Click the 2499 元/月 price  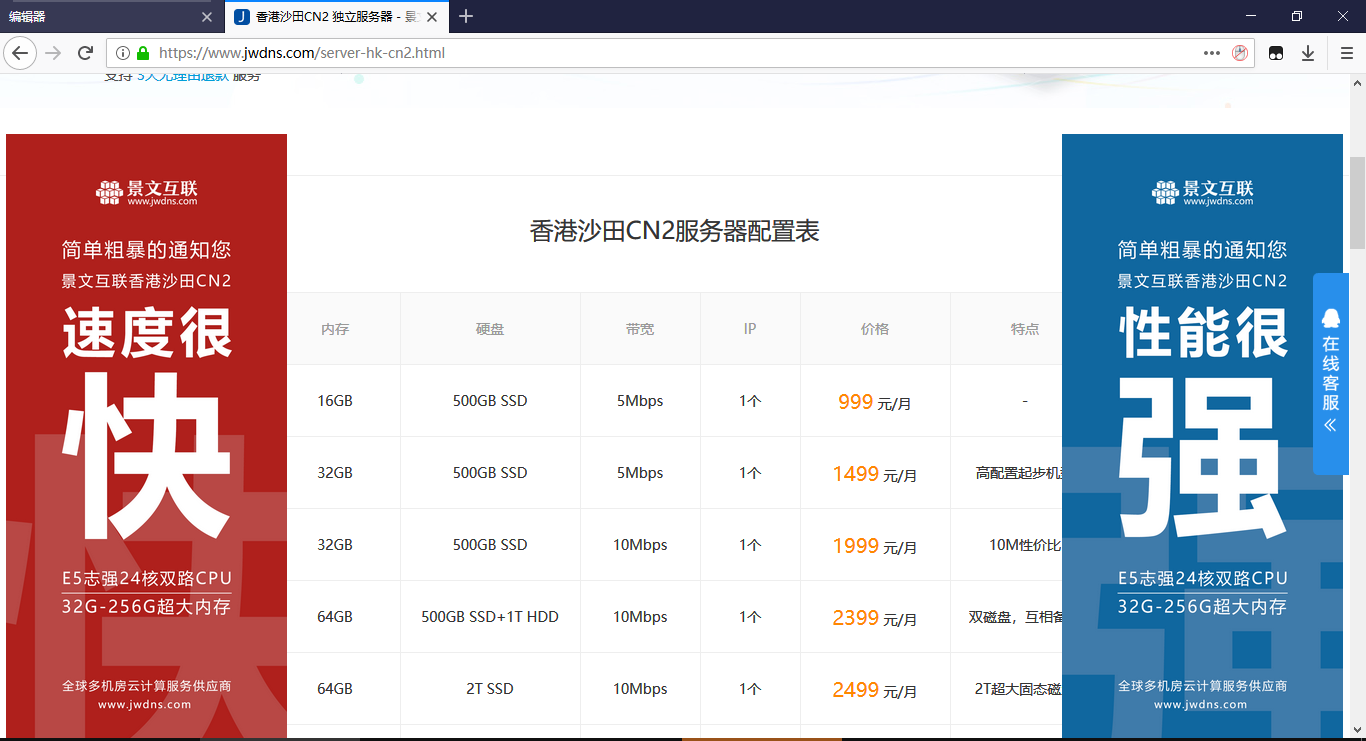(875, 690)
